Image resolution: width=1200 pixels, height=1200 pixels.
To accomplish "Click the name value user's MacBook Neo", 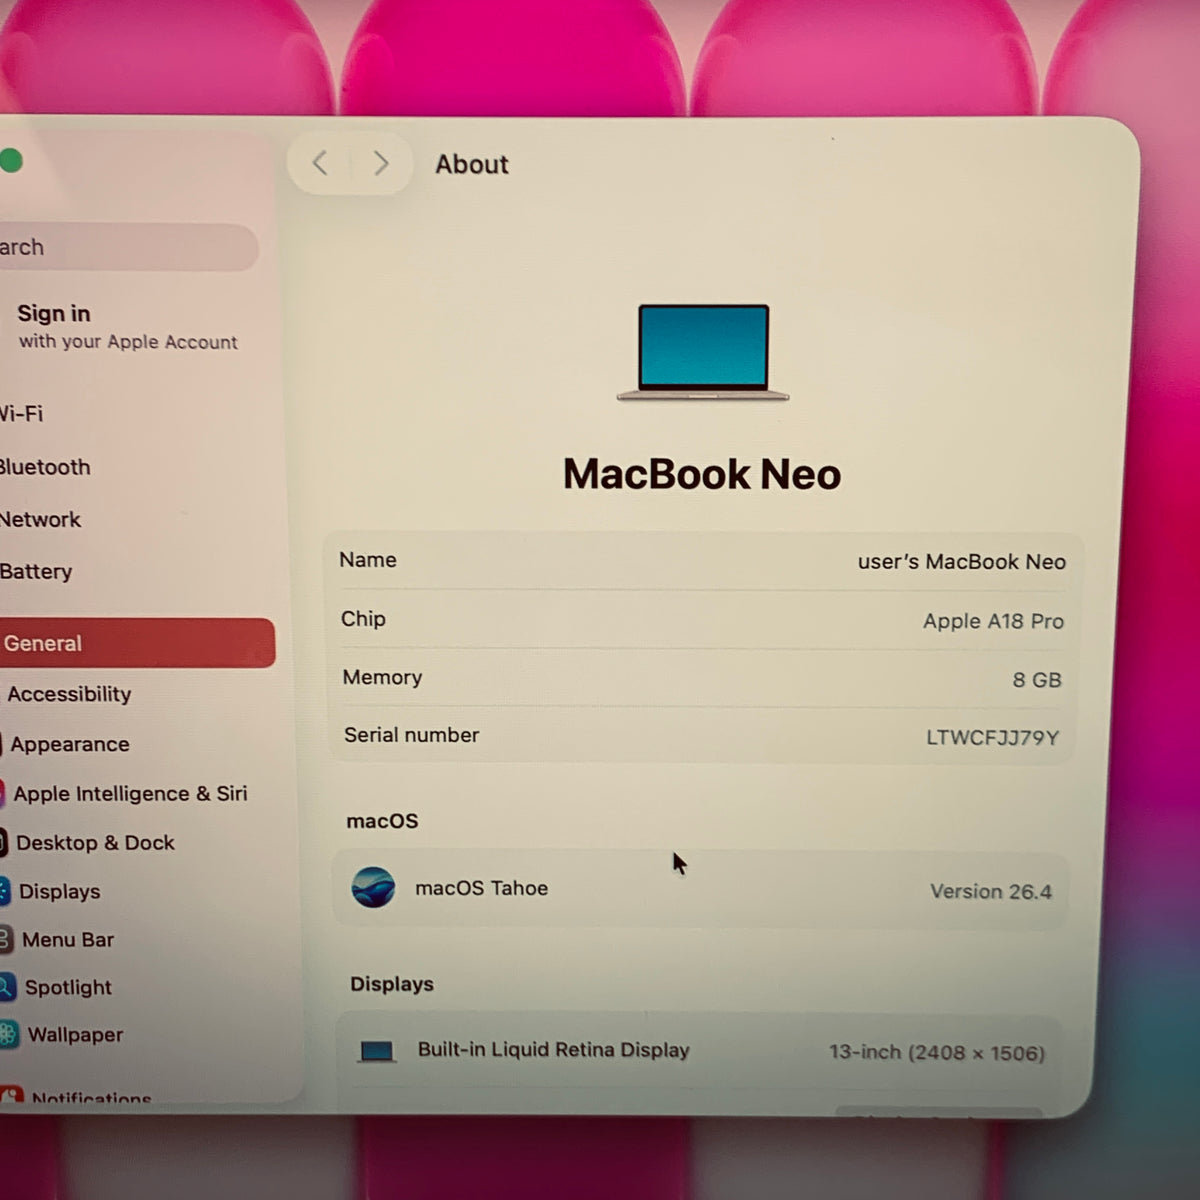I will (962, 562).
